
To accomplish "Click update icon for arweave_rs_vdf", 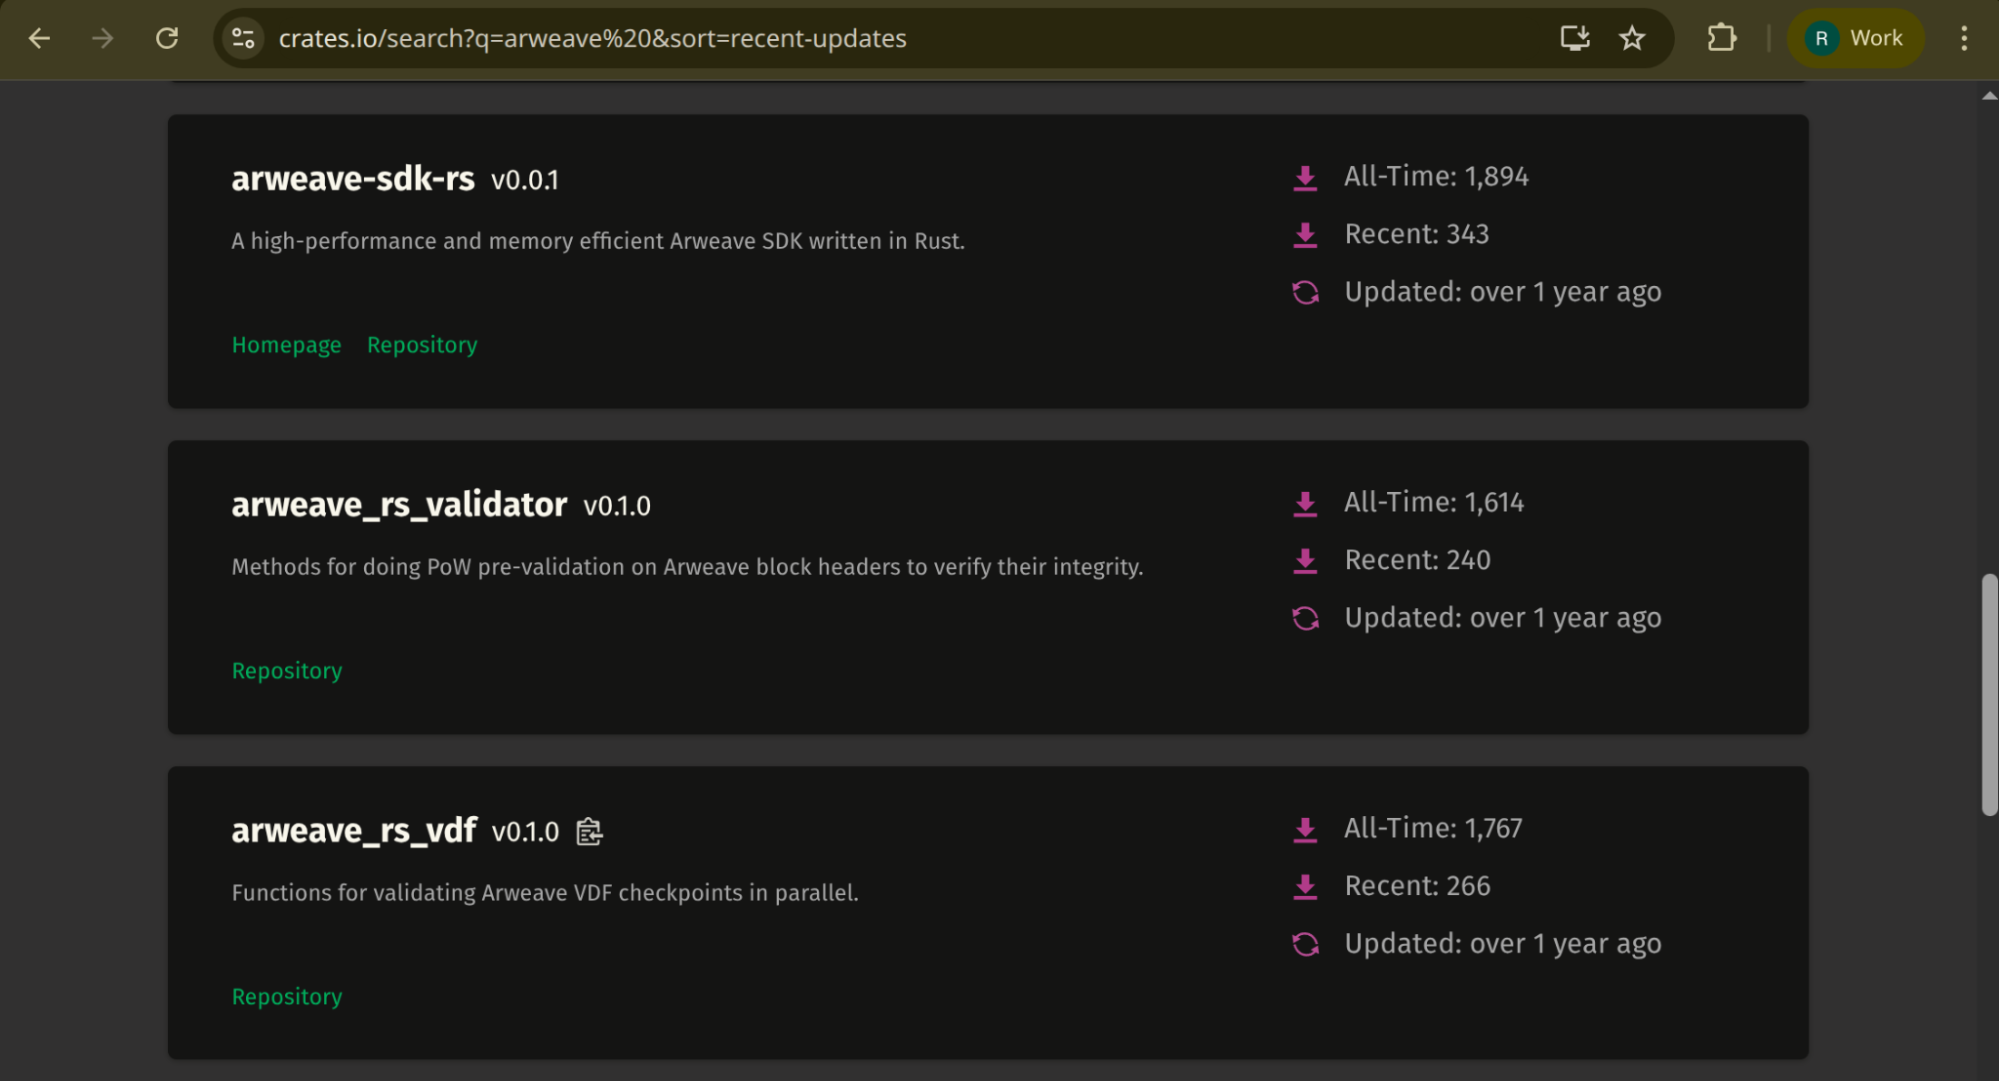I will [1305, 945].
